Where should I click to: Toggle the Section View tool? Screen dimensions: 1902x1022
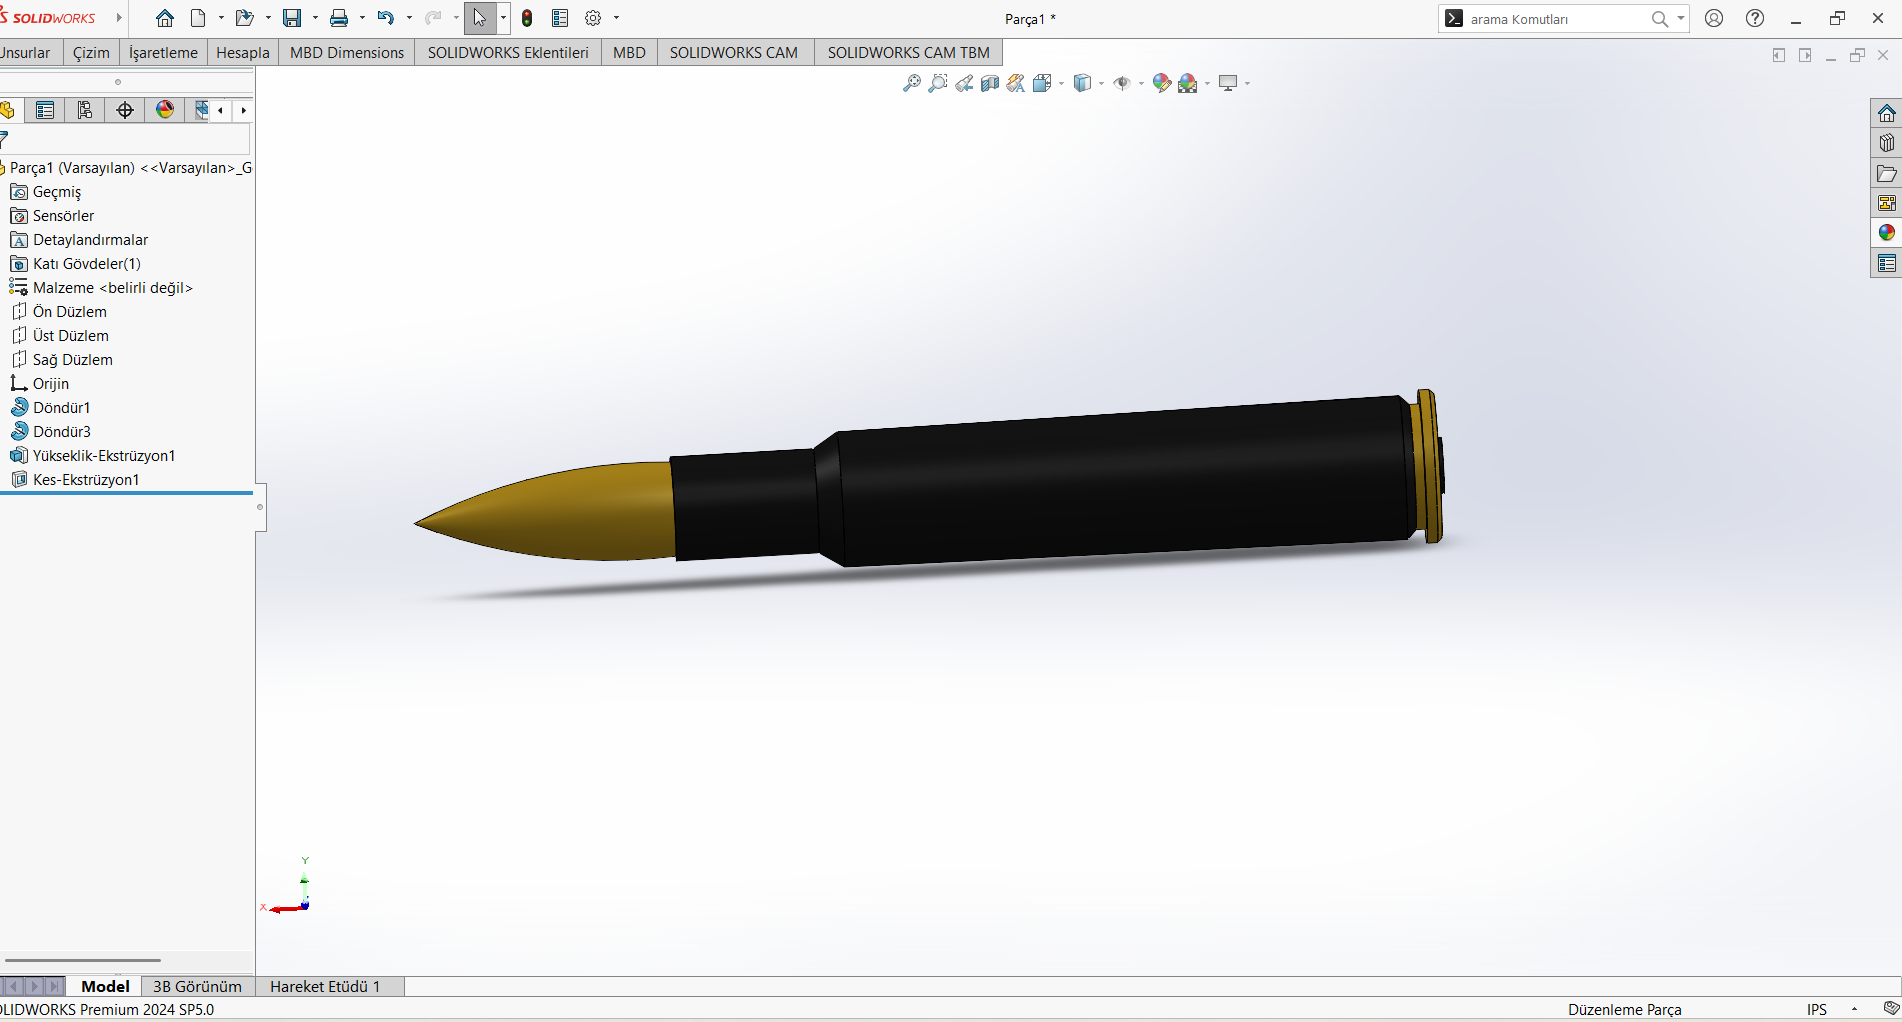point(990,83)
